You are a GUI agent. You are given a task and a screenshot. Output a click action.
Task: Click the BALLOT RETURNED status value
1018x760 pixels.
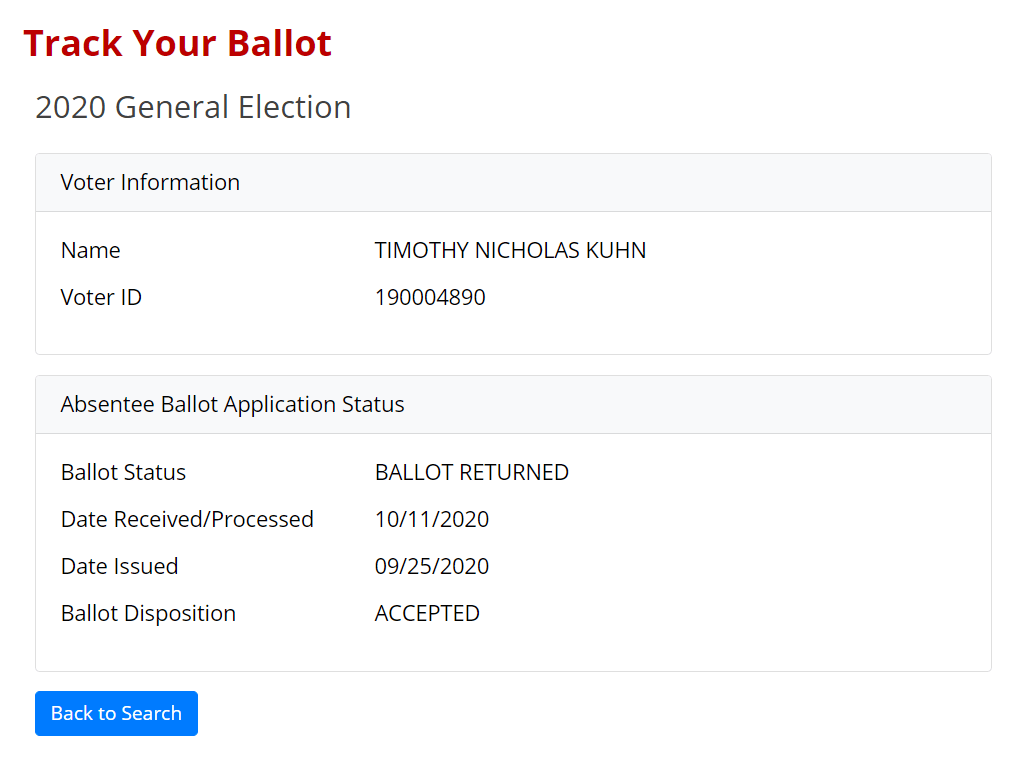point(471,472)
